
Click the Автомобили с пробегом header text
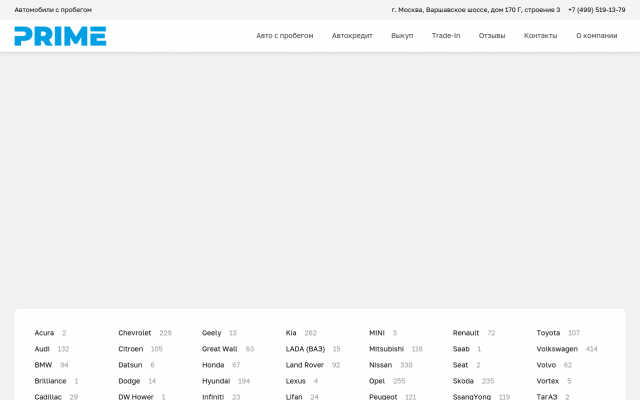(53, 9)
